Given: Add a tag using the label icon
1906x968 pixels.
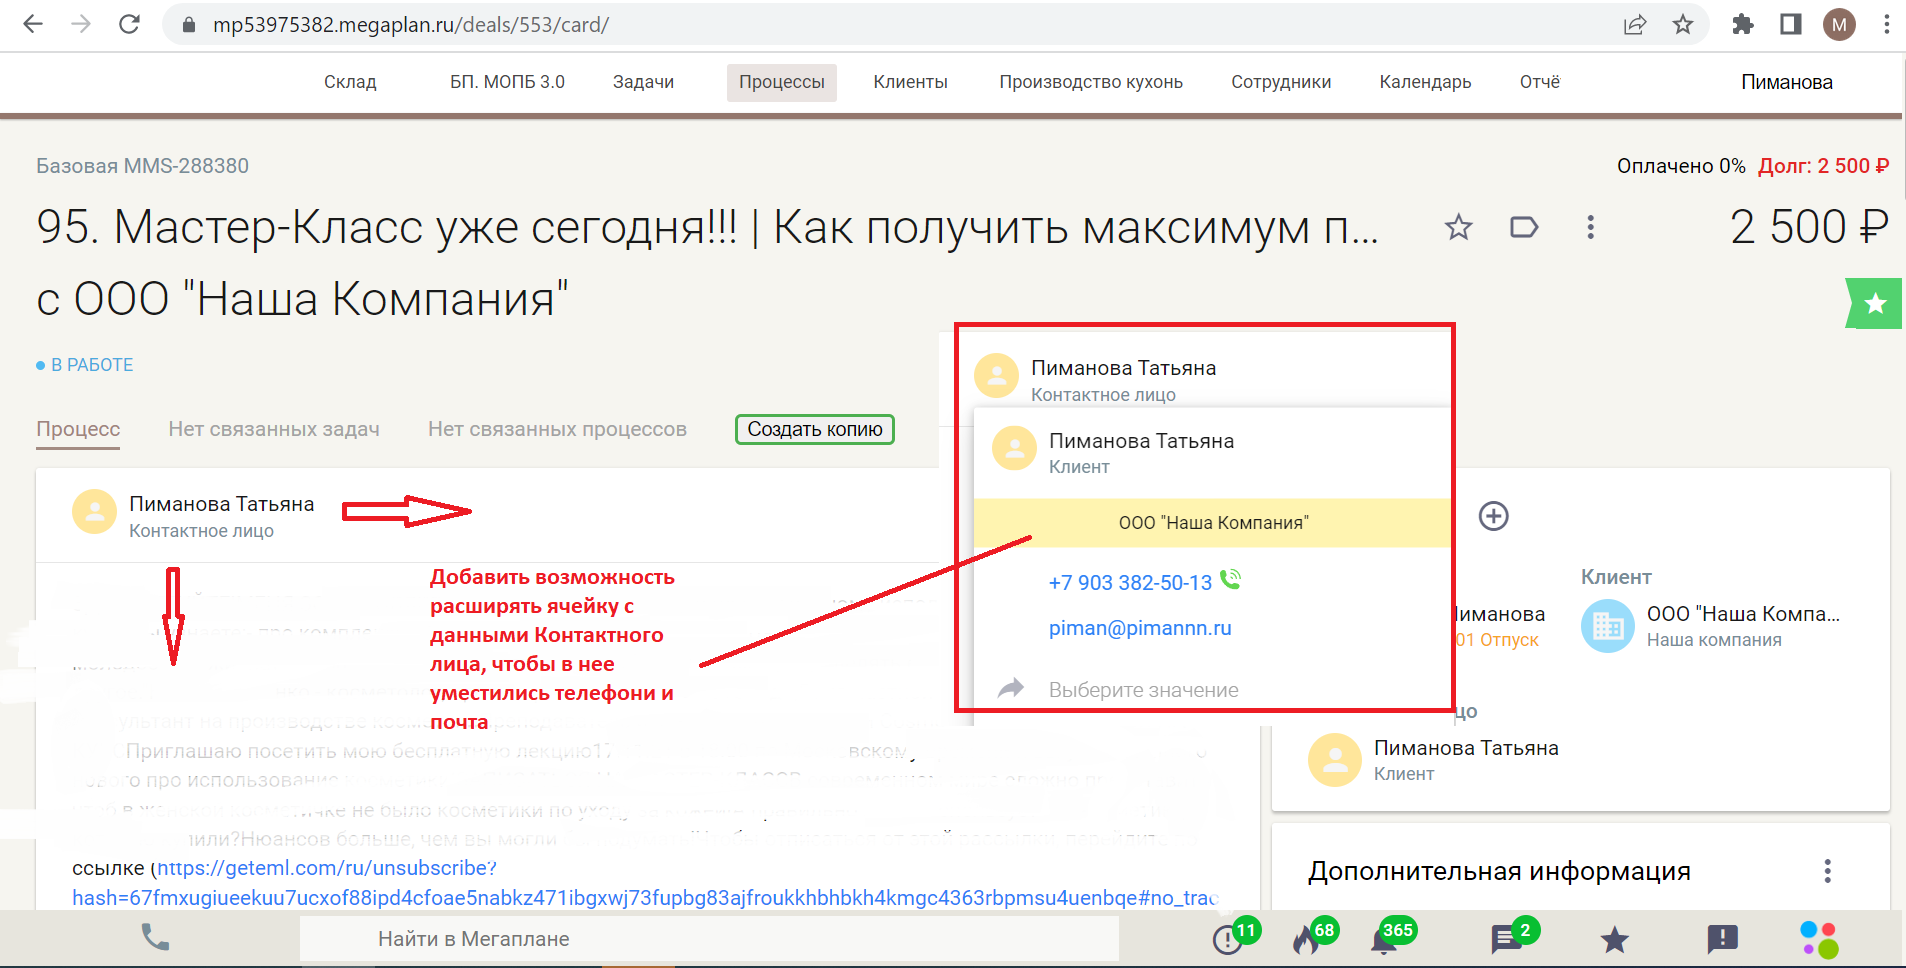Looking at the screenshot, I should 1524,228.
